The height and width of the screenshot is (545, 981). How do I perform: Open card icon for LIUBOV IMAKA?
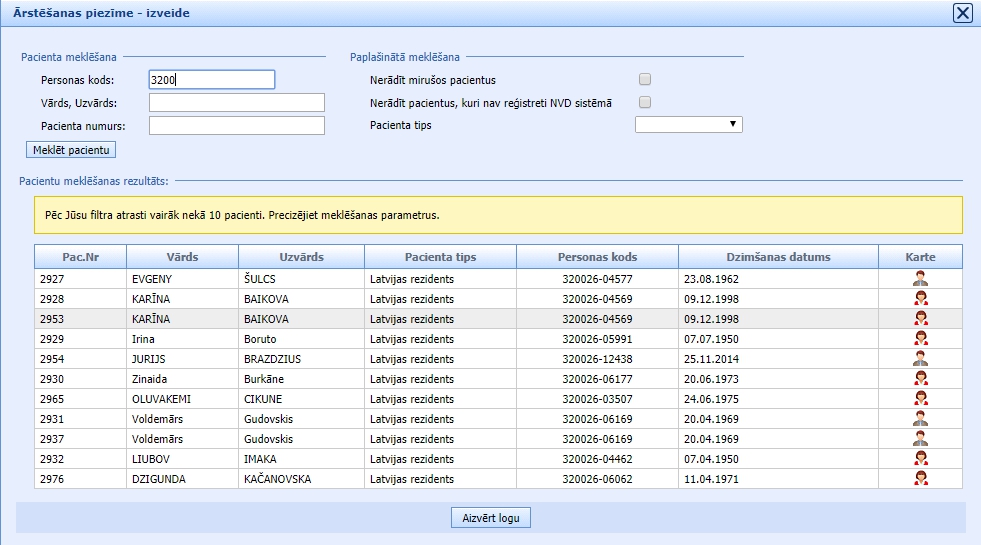coord(920,459)
